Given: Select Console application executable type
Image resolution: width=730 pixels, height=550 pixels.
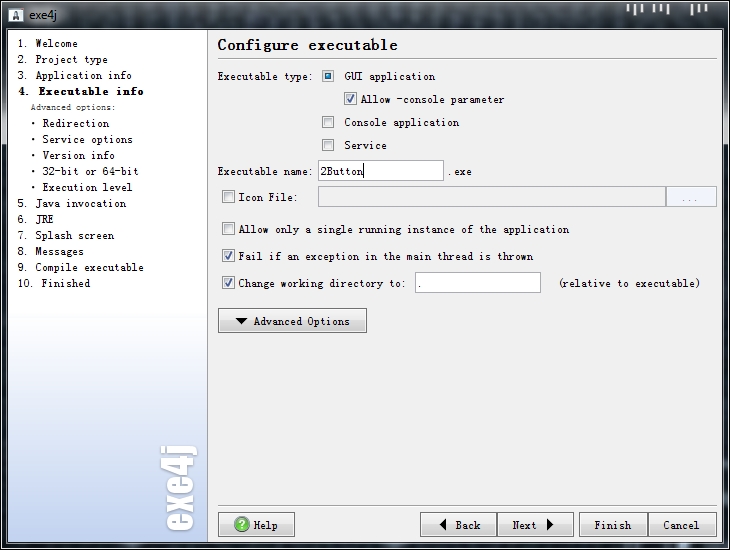Looking at the screenshot, I should [x=328, y=122].
